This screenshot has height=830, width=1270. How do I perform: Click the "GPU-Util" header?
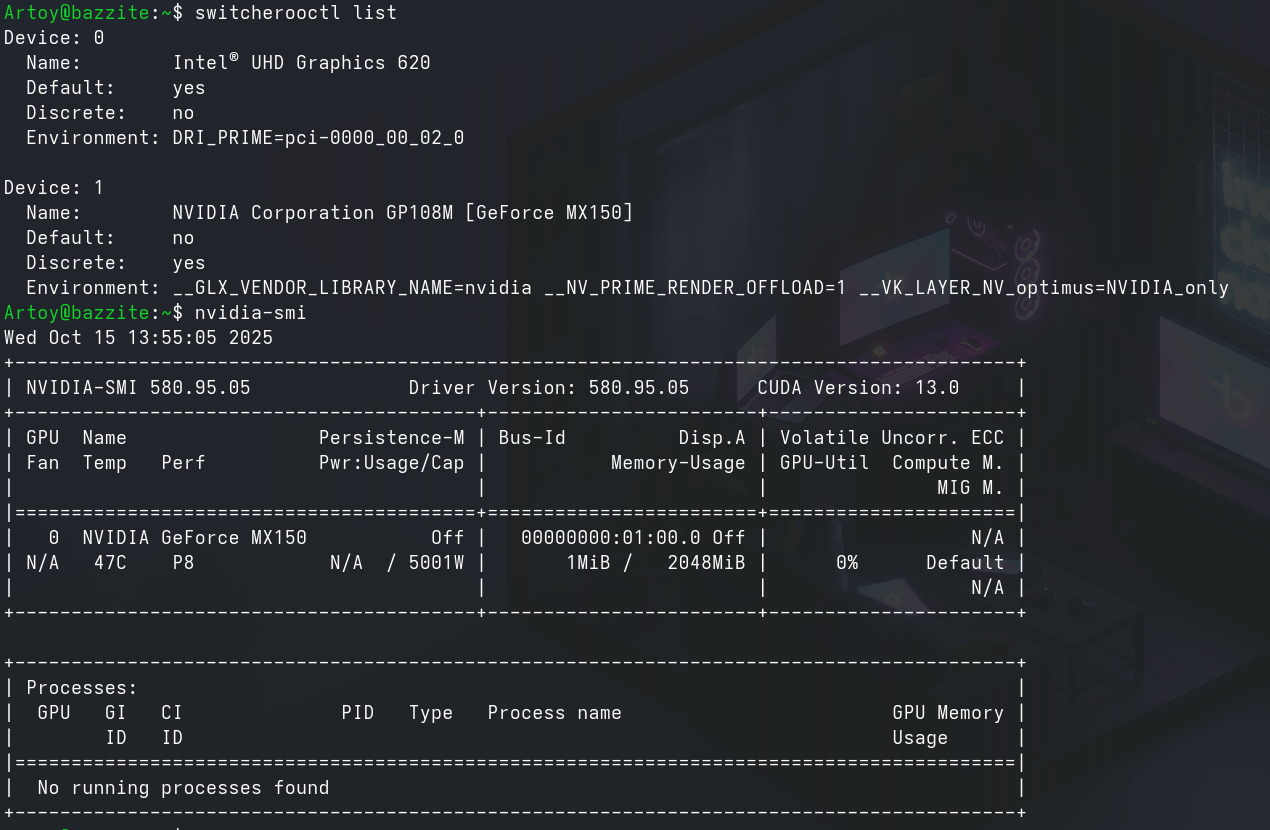click(x=825, y=463)
